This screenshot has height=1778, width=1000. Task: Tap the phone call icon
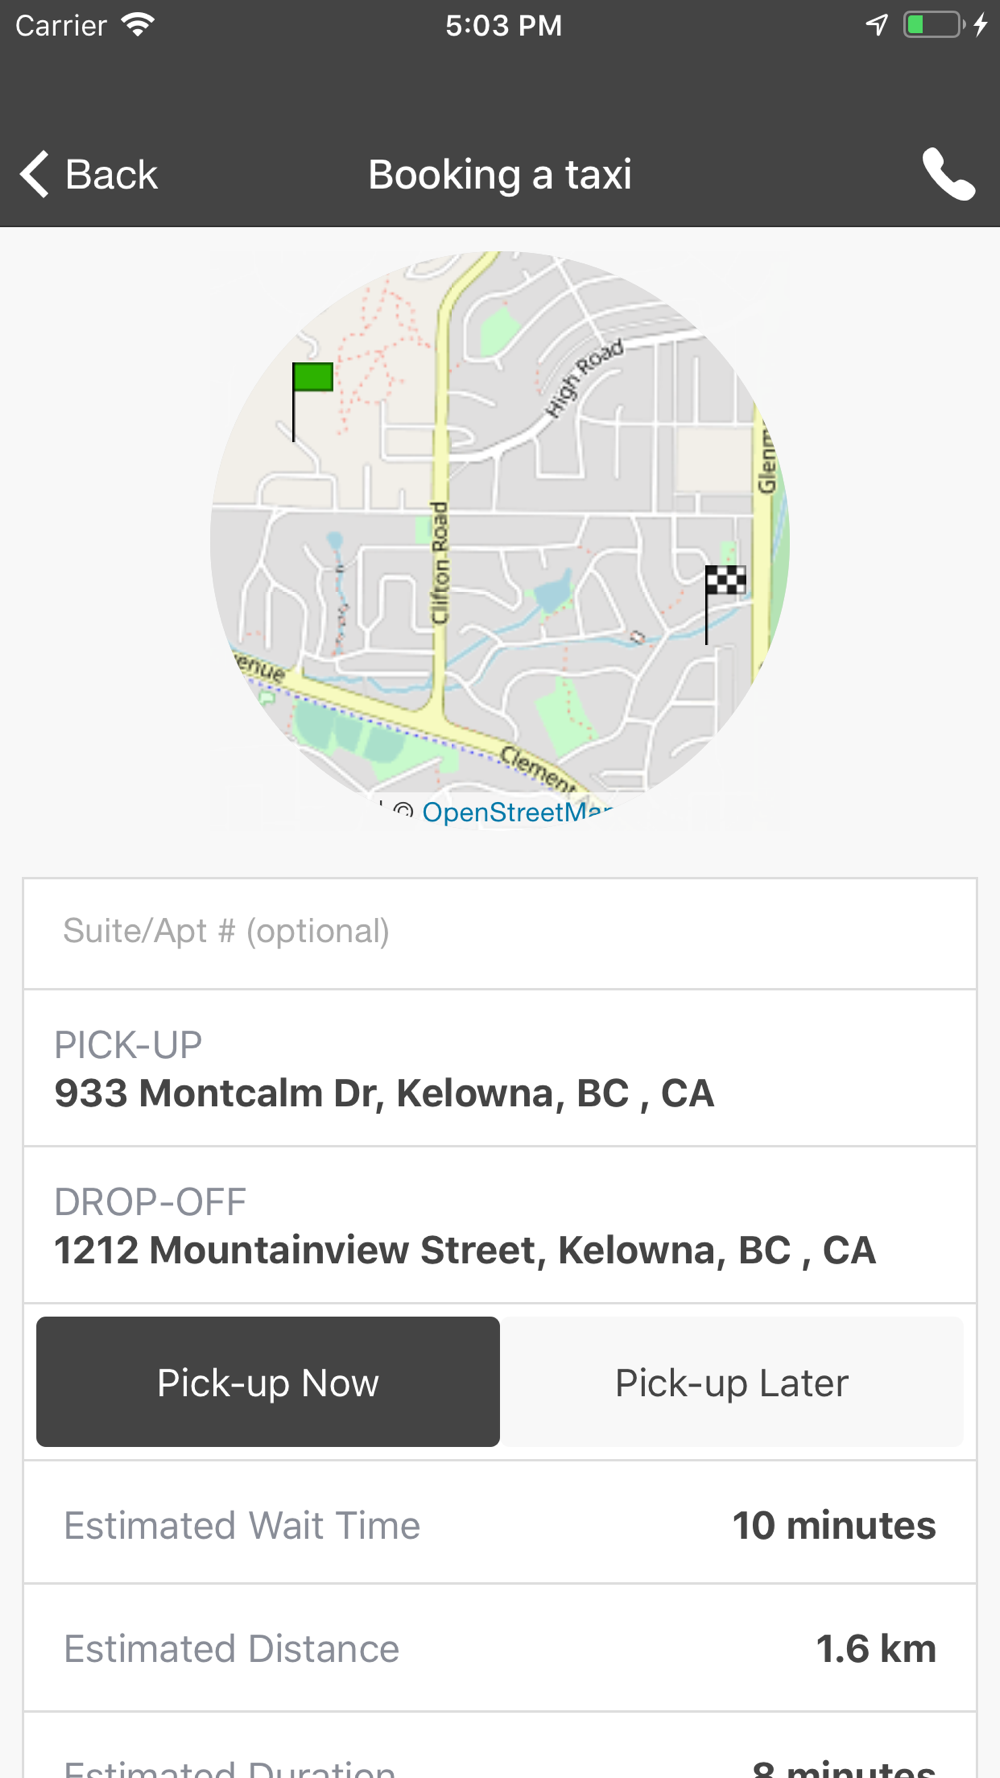[x=947, y=175]
